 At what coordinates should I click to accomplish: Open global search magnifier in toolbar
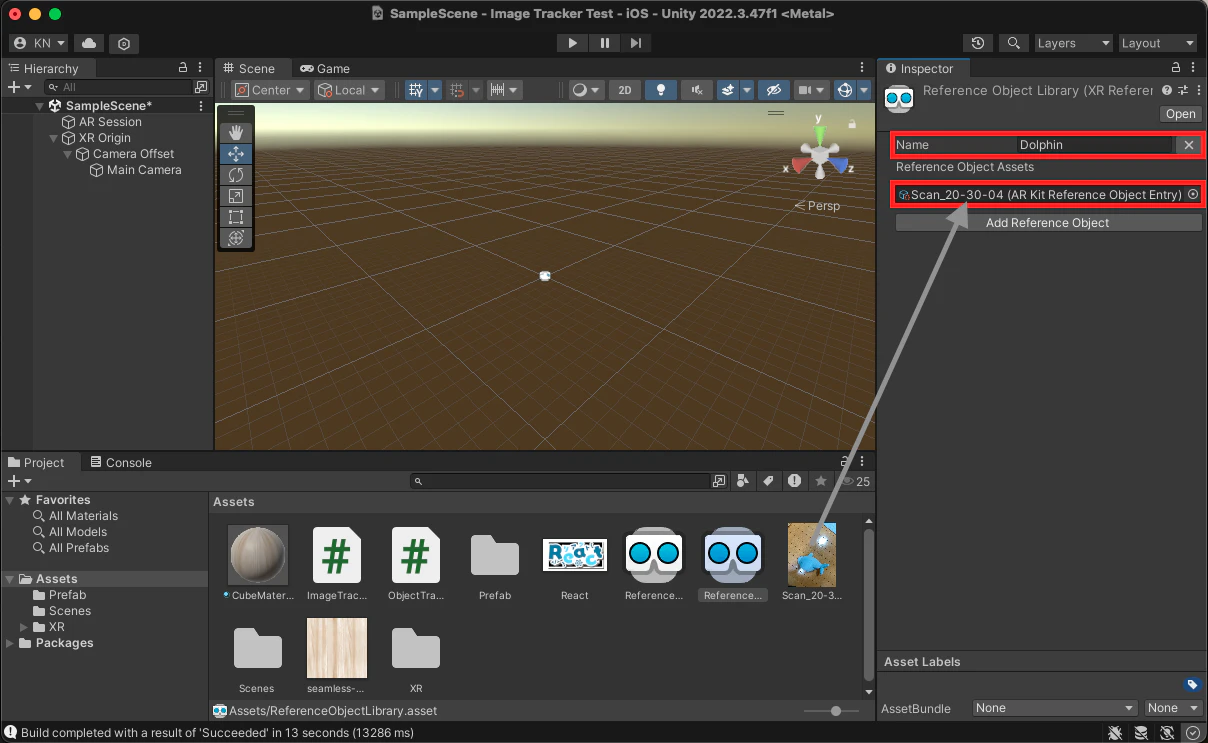[1014, 43]
